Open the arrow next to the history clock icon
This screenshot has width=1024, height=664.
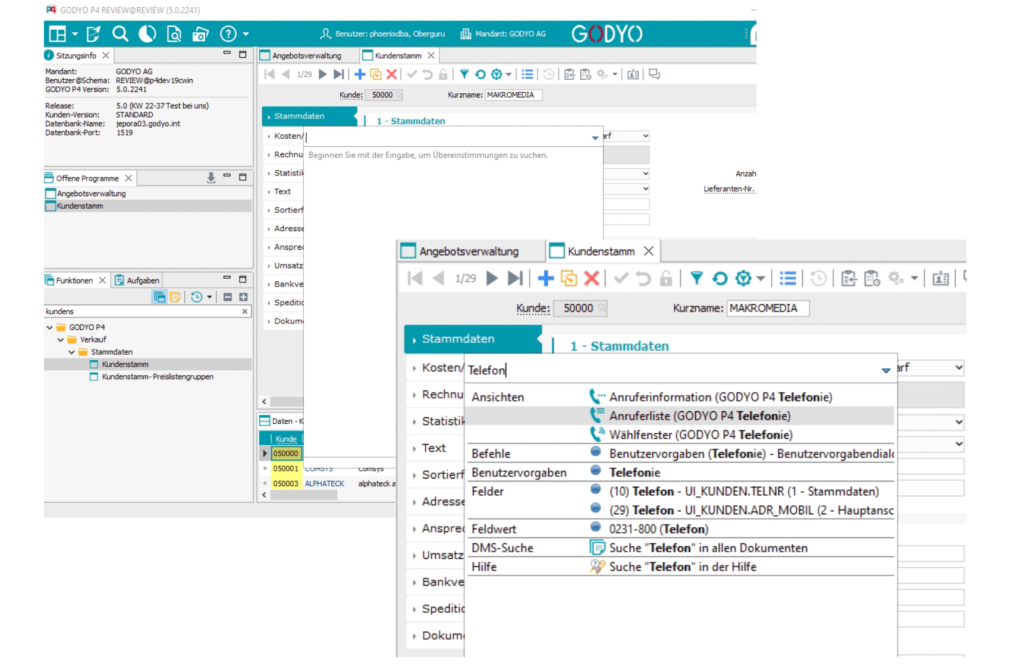[210, 297]
